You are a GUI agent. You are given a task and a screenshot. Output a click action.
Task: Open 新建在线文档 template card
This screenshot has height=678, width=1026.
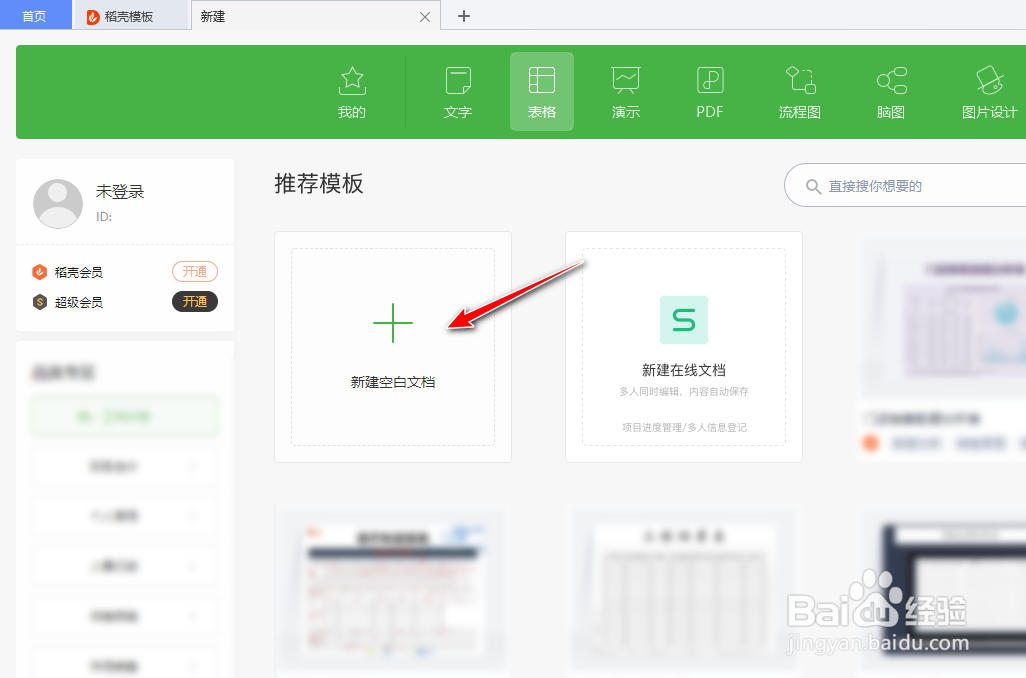(683, 347)
